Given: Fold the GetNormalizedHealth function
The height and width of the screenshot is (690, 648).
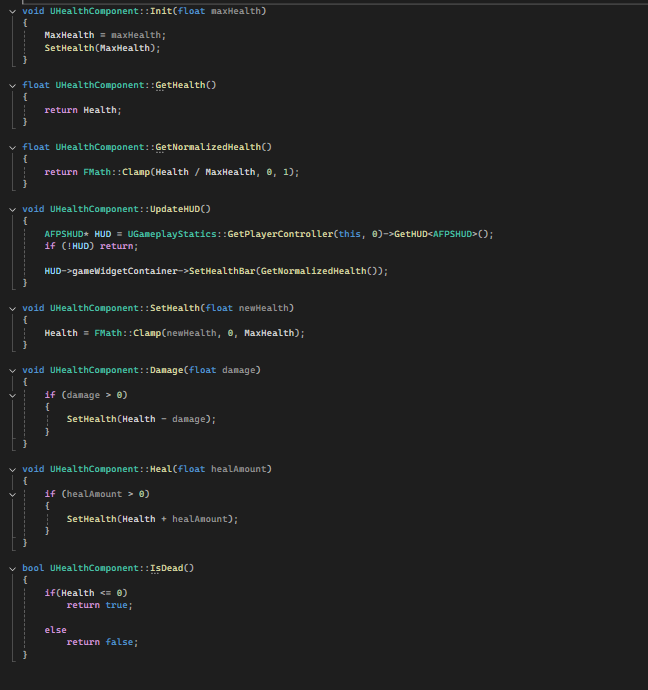Looking at the screenshot, I should pos(12,147).
